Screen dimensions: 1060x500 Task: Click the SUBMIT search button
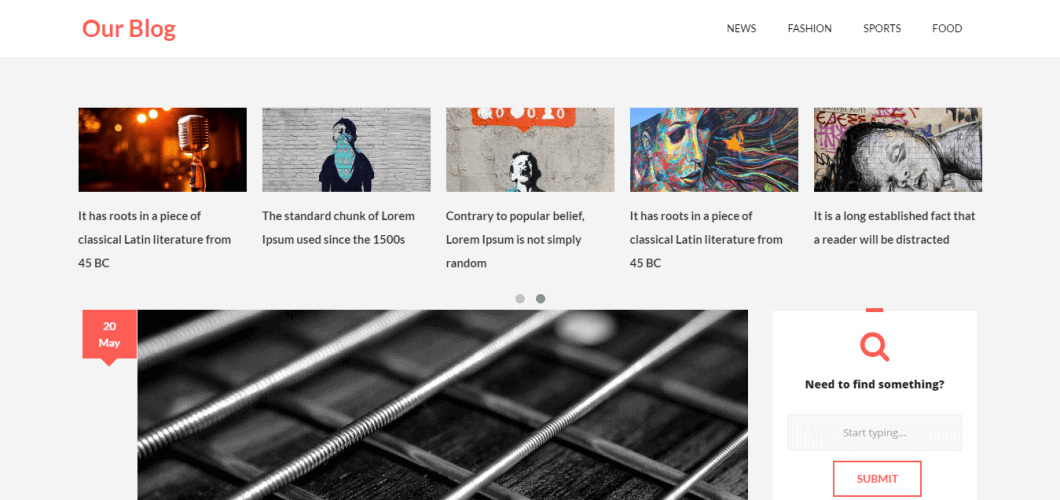[x=877, y=479]
